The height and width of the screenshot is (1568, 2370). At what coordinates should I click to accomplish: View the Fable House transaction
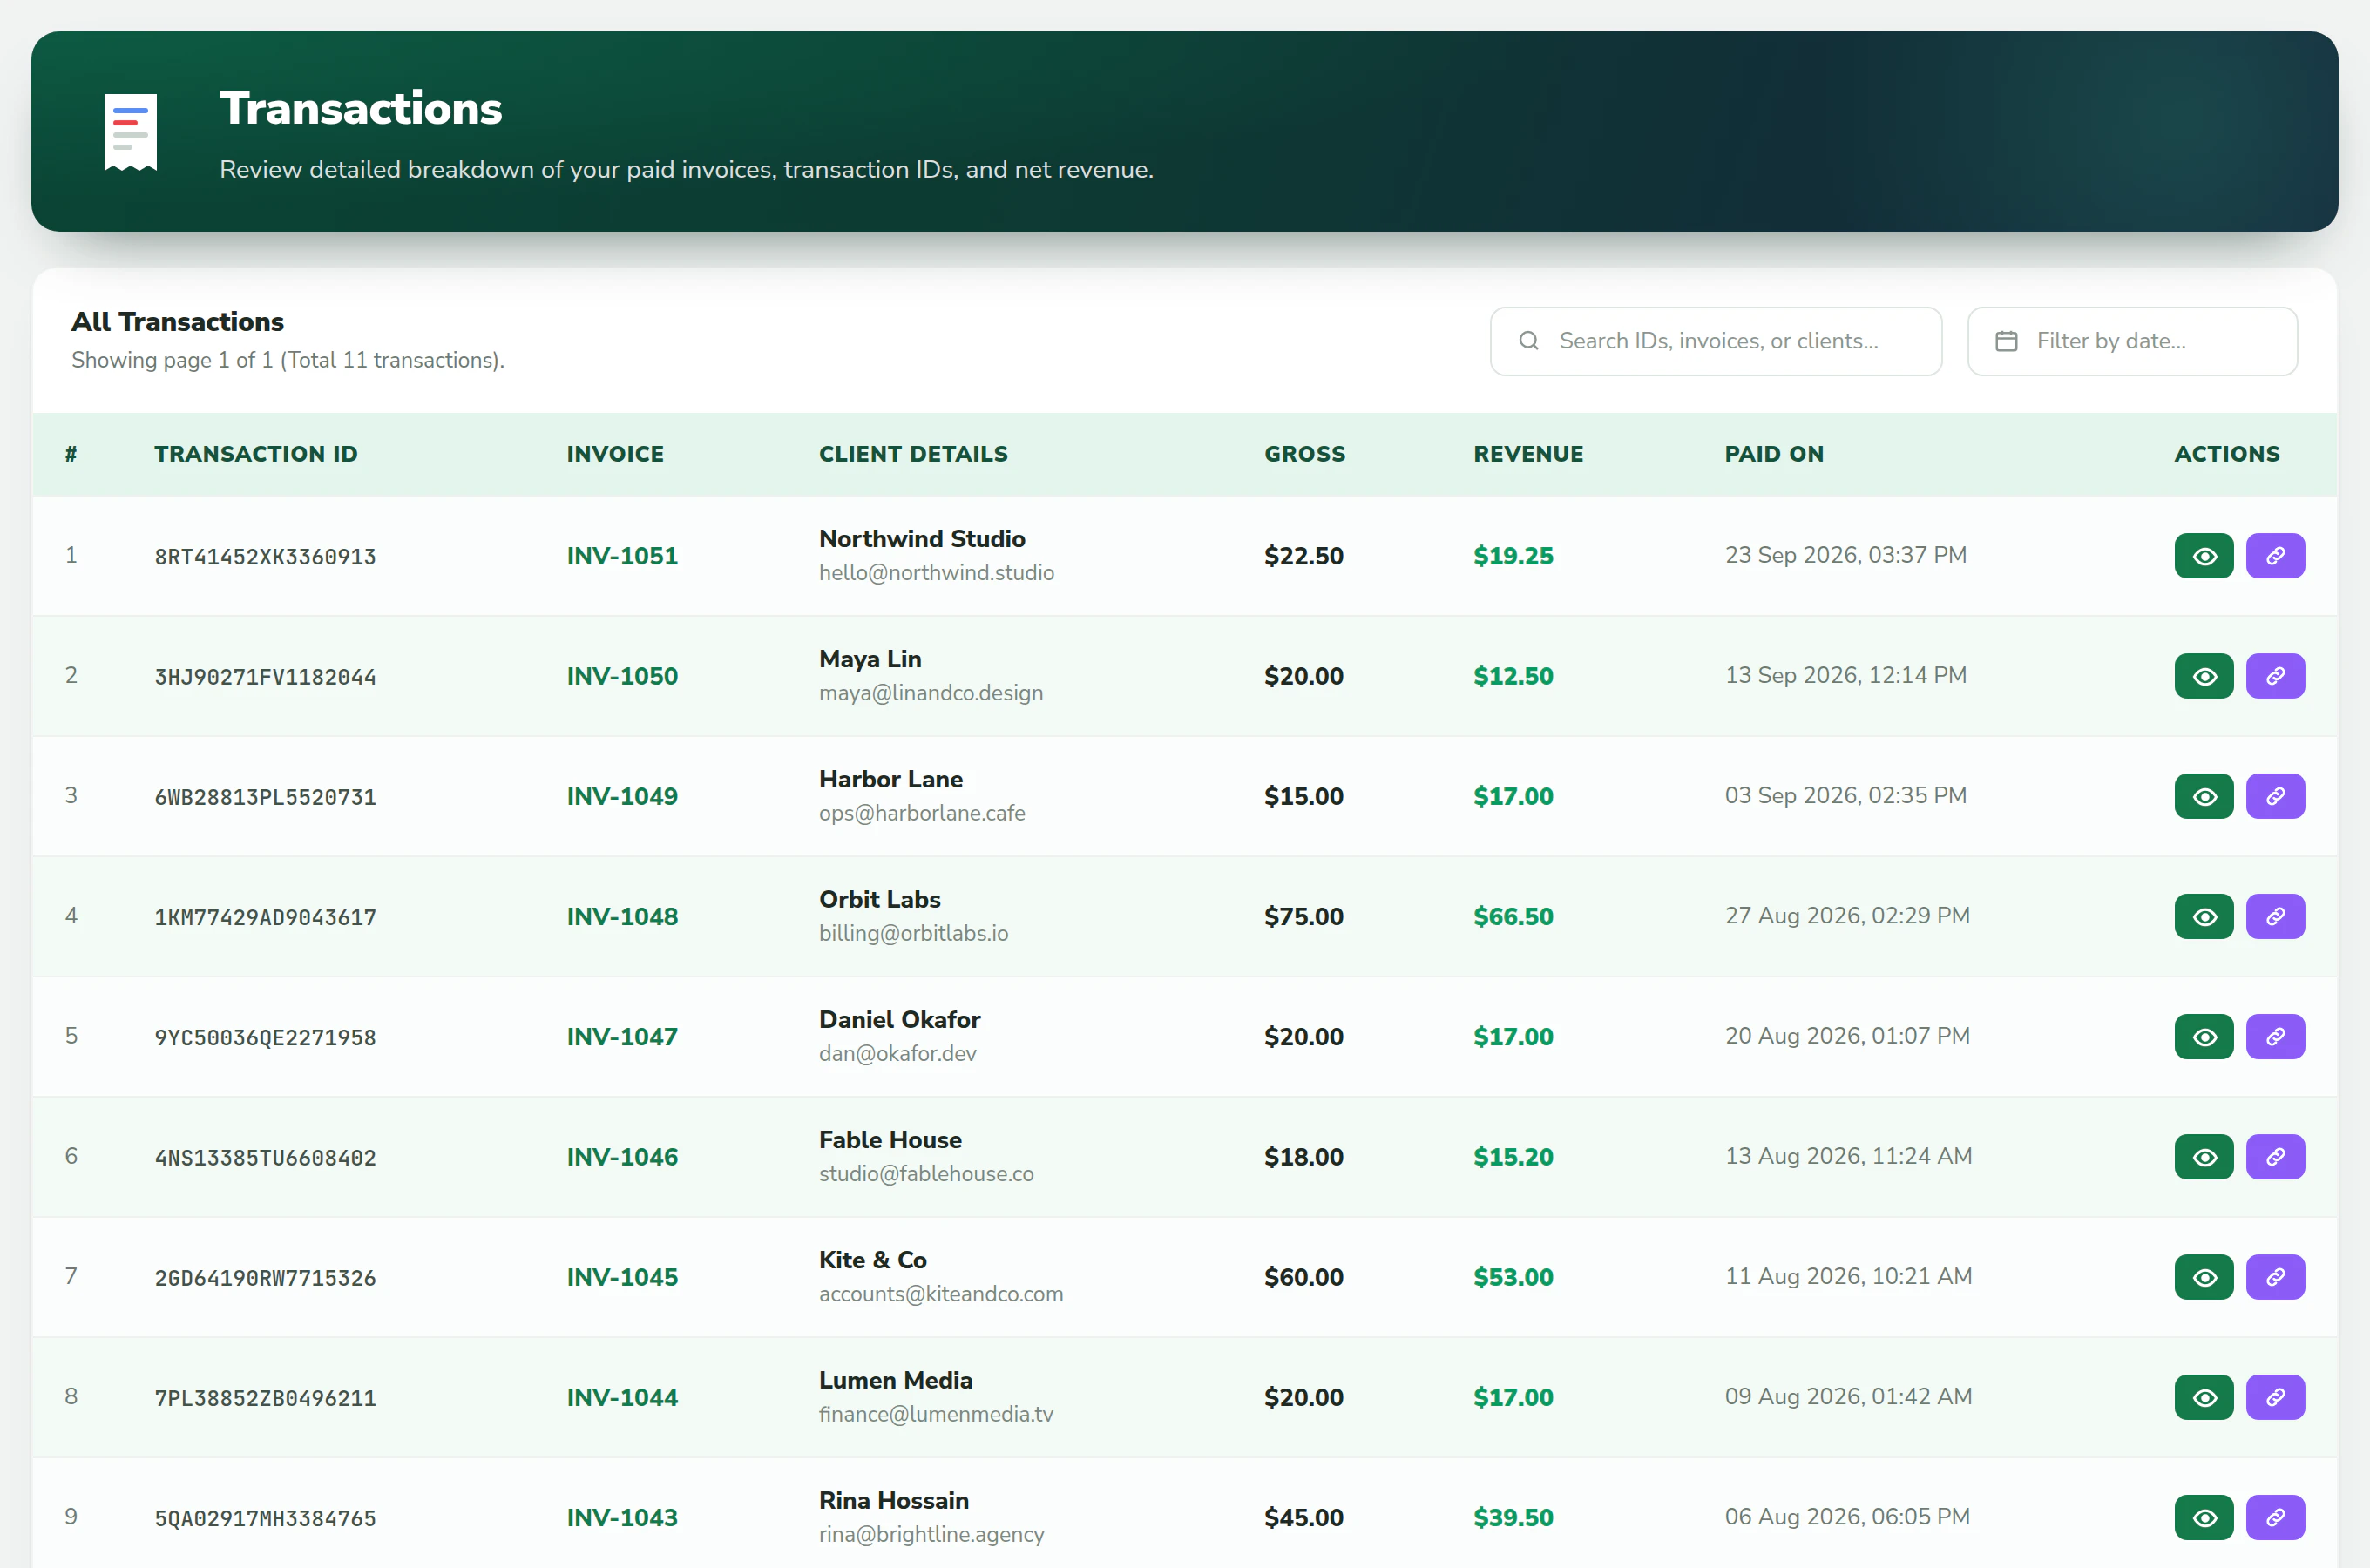2203,1157
